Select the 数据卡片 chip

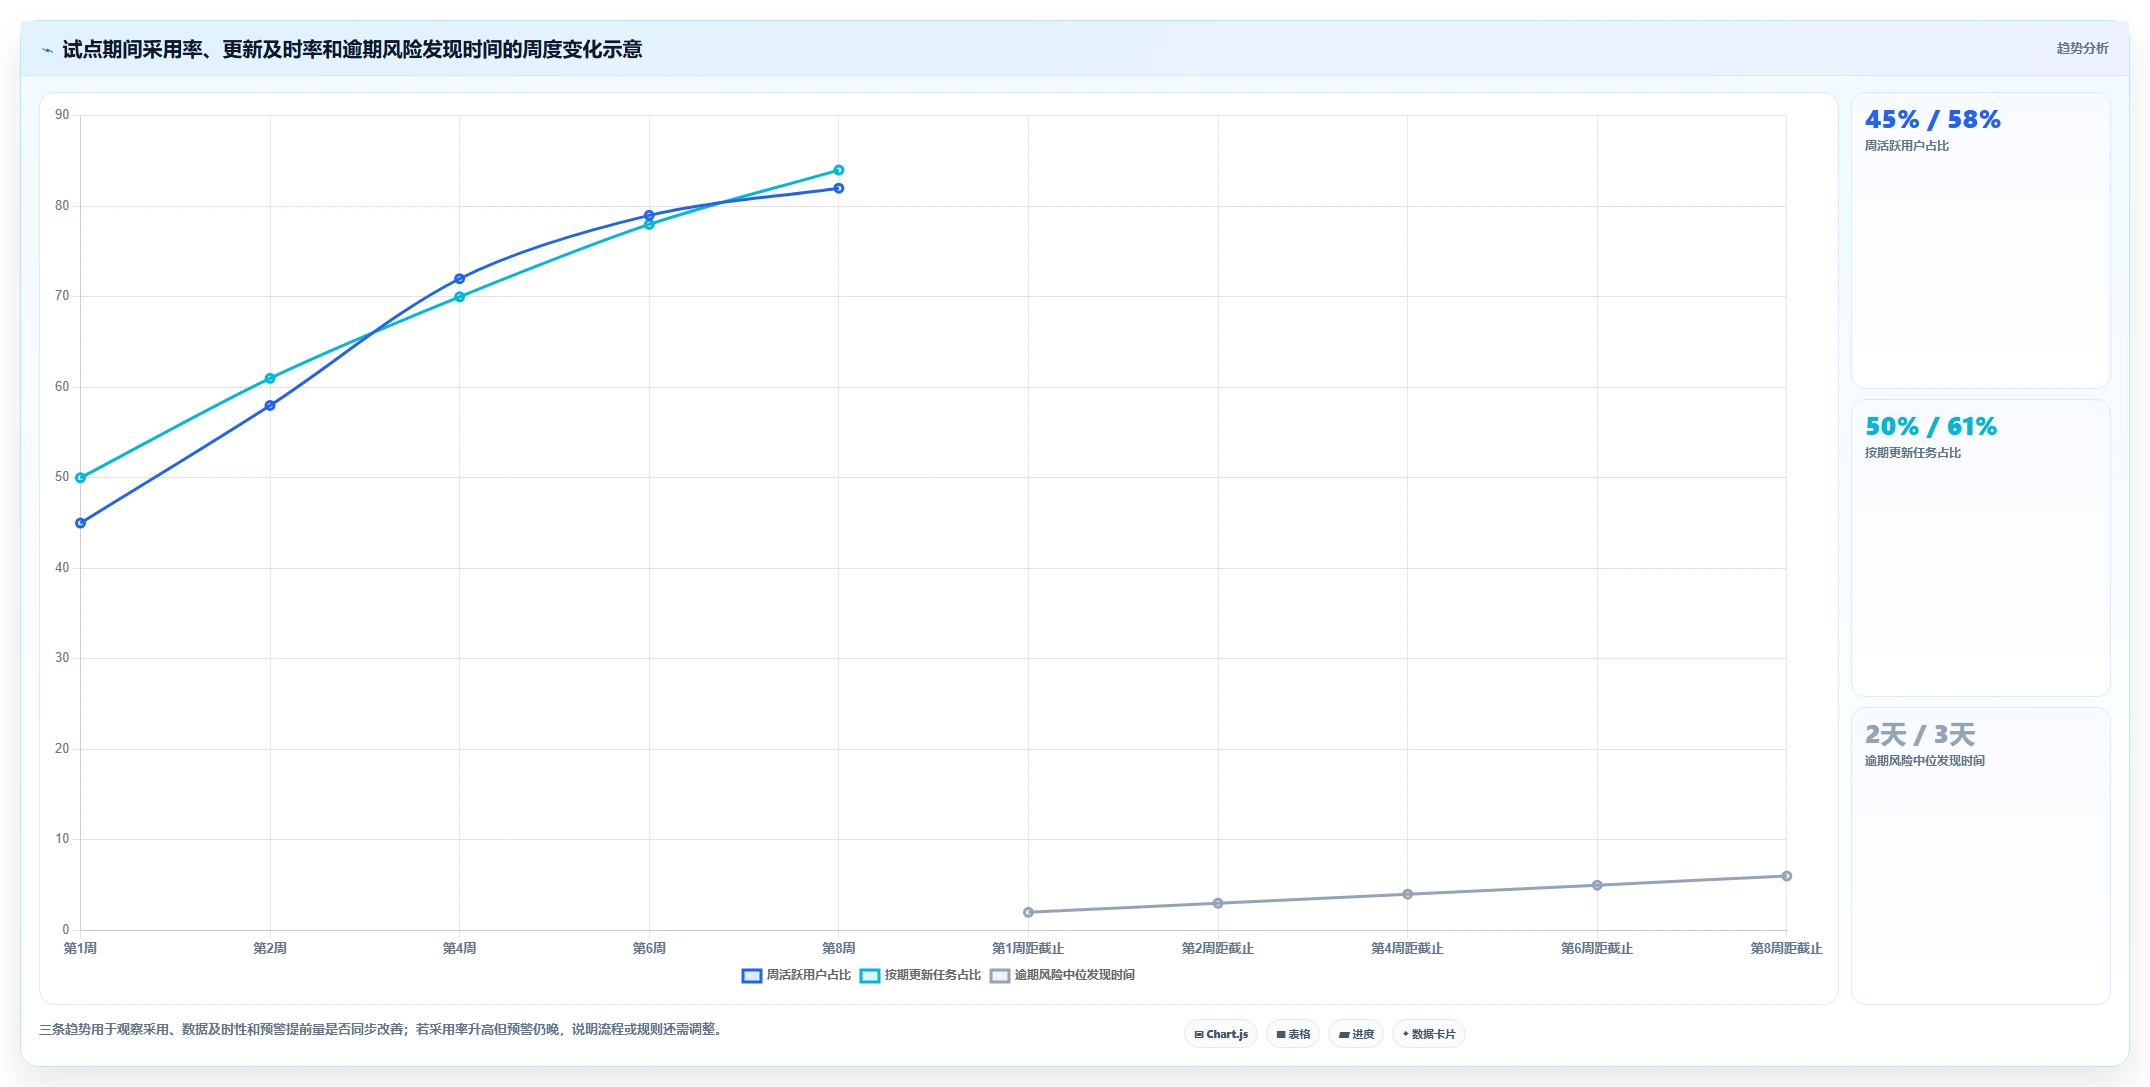(1429, 1034)
